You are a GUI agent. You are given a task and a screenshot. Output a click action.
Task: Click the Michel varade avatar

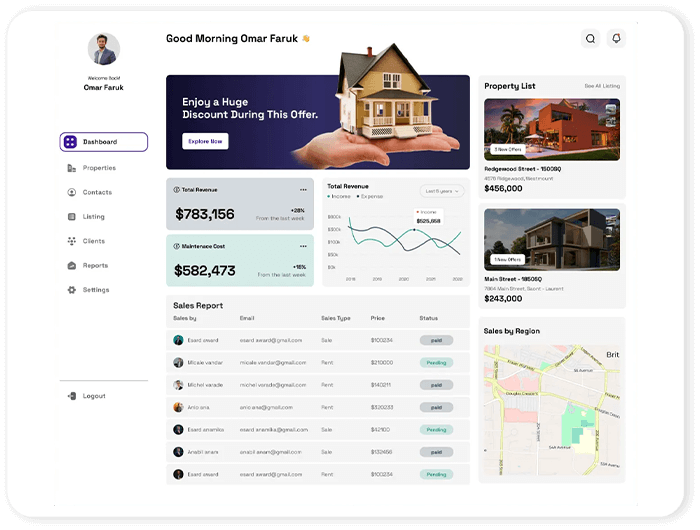click(x=178, y=385)
